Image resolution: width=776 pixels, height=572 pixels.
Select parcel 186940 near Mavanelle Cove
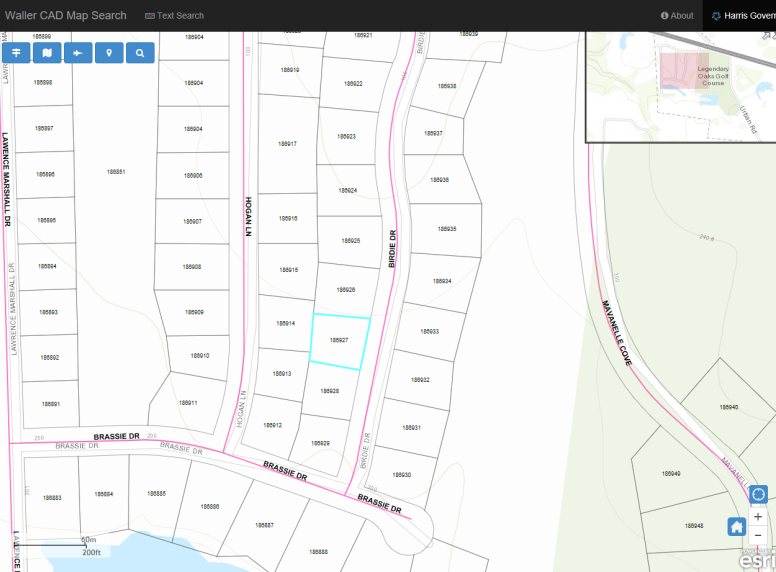click(x=728, y=407)
